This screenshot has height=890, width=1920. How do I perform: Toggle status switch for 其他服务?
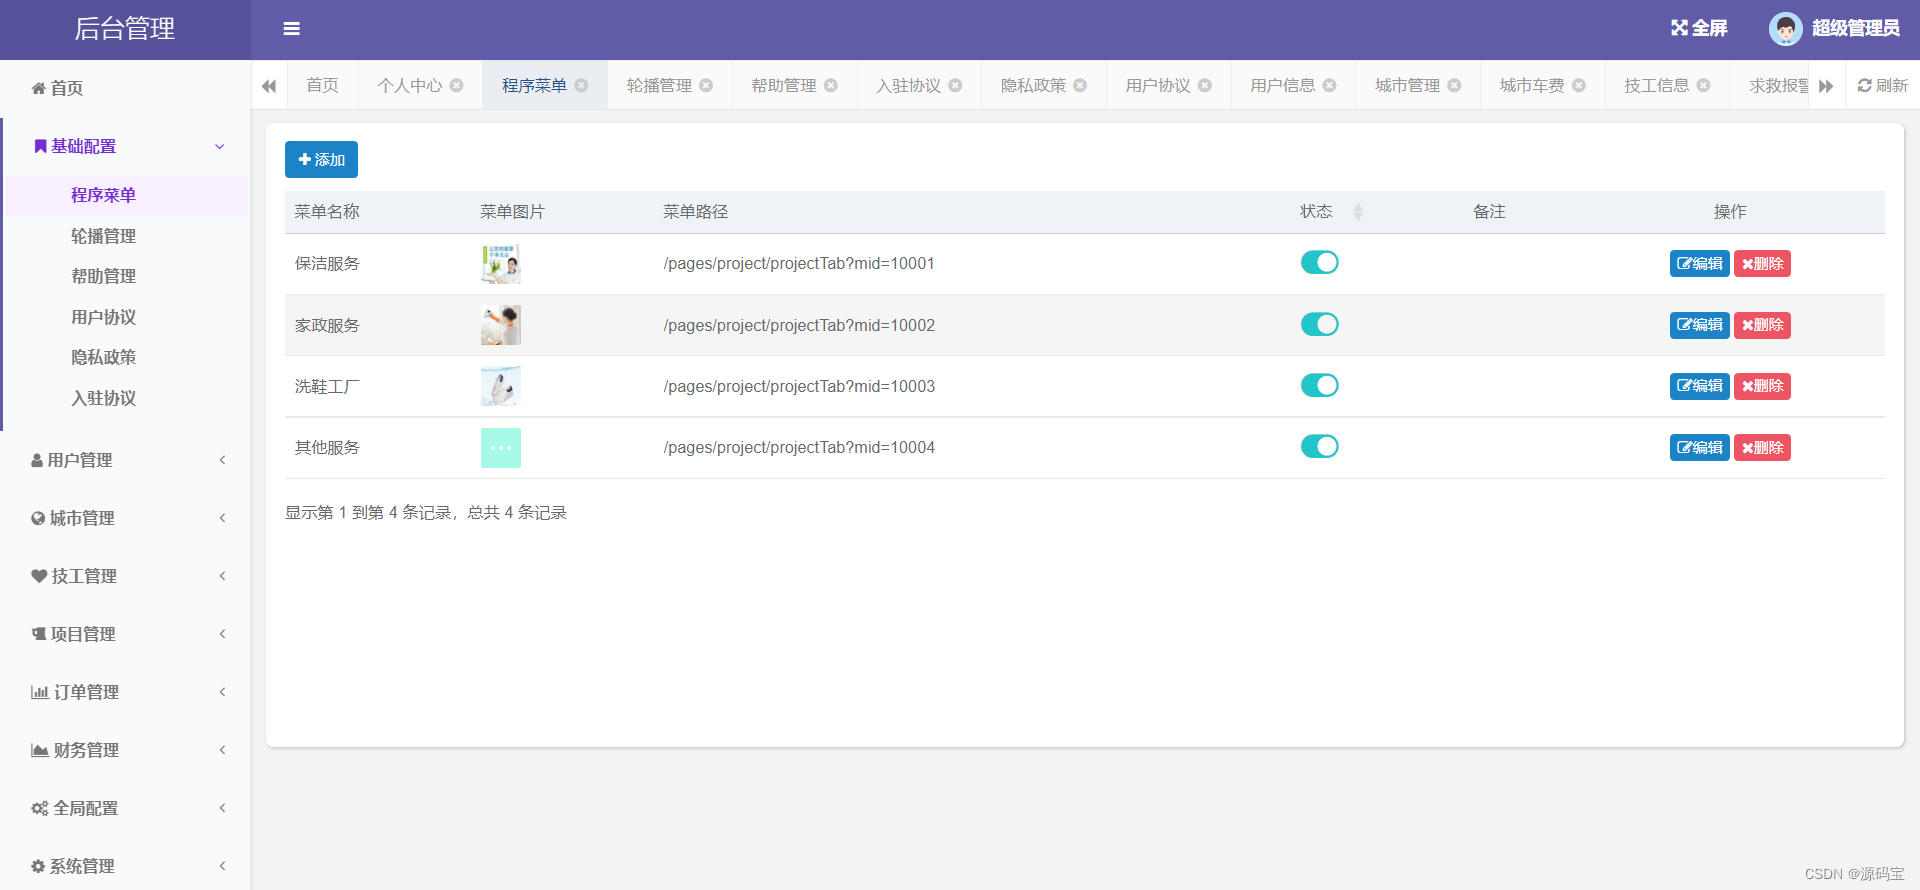coord(1320,446)
